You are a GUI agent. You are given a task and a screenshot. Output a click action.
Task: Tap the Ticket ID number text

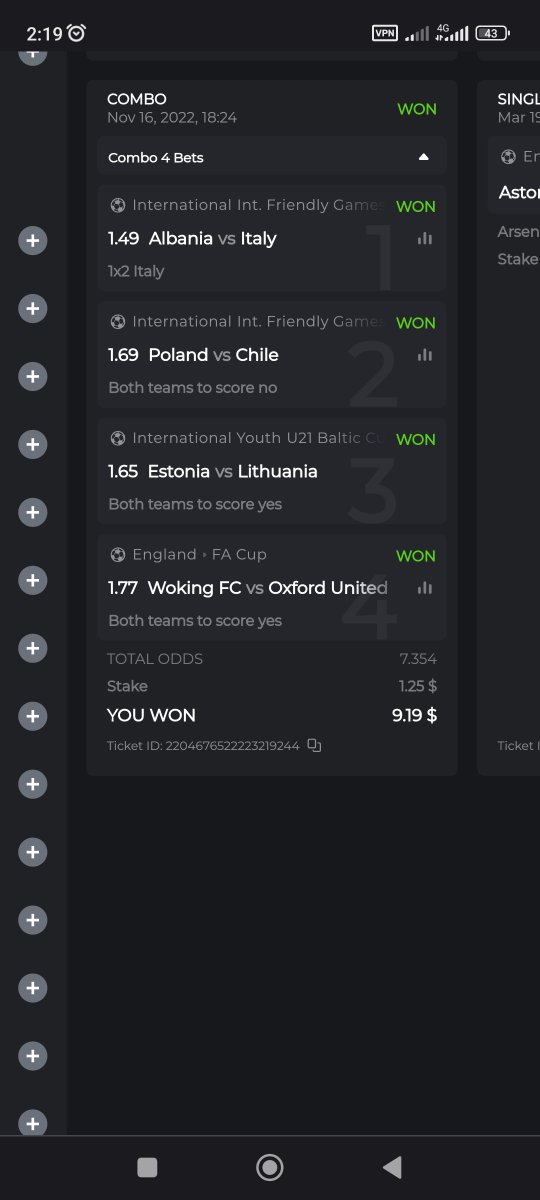232,746
